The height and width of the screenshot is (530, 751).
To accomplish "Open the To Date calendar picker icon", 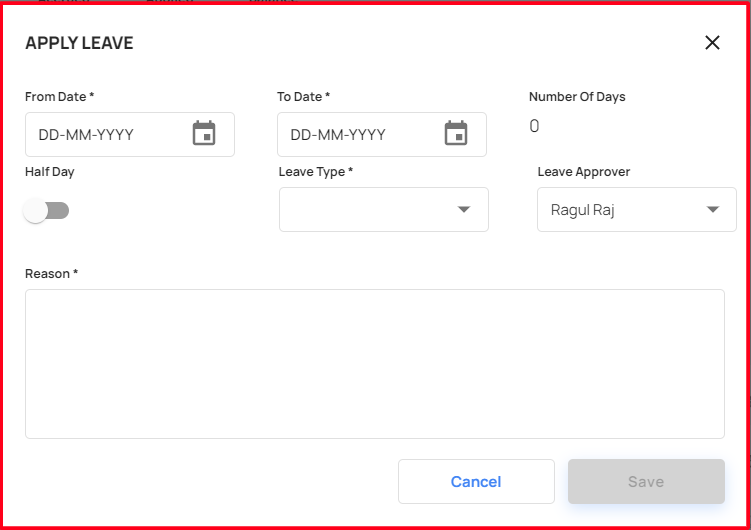I will coord(456,133).
